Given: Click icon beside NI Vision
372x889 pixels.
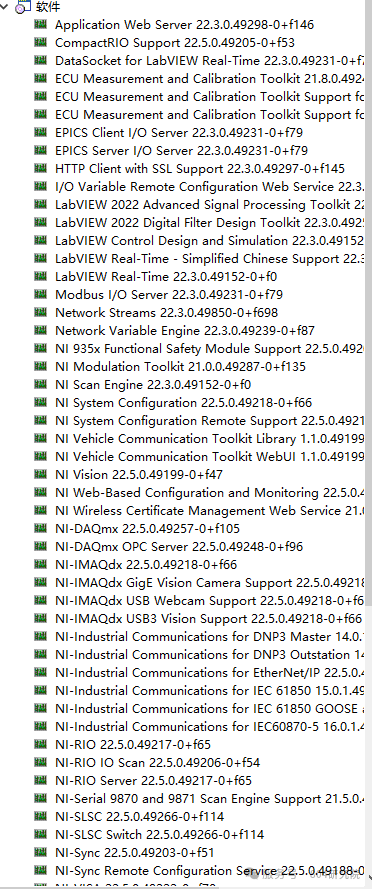Looking at the screenshot, I should (40, 474).
